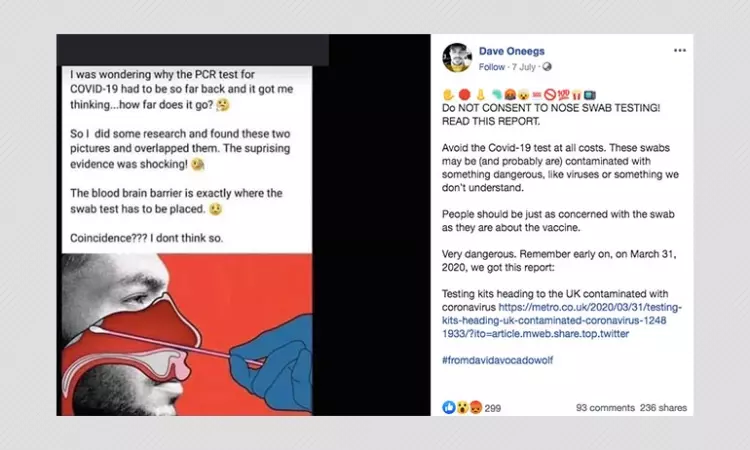Click the Angry reaction emoji icon
Image resolution: width=750 pixels, height=450 pixels.
click(475, 407)
